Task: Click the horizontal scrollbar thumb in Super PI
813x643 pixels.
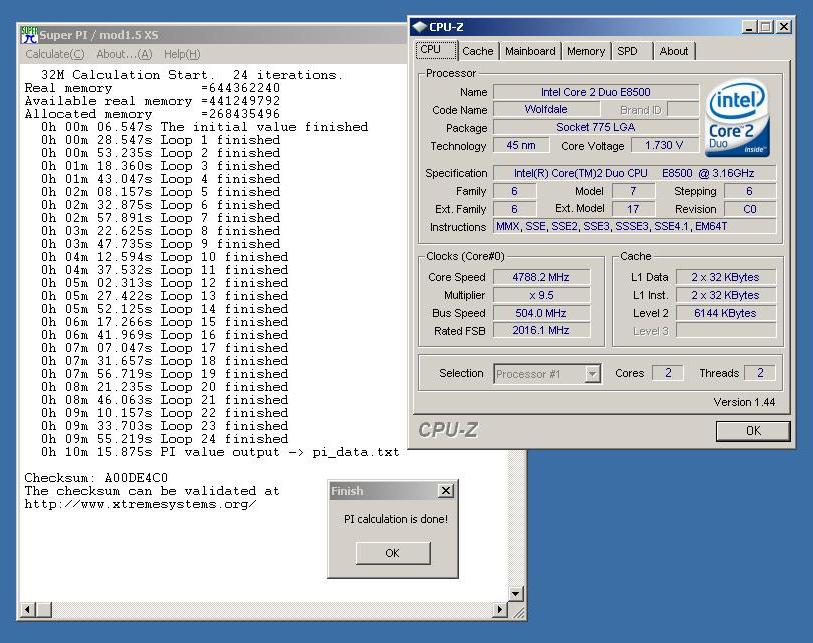Action: [44, 610]
